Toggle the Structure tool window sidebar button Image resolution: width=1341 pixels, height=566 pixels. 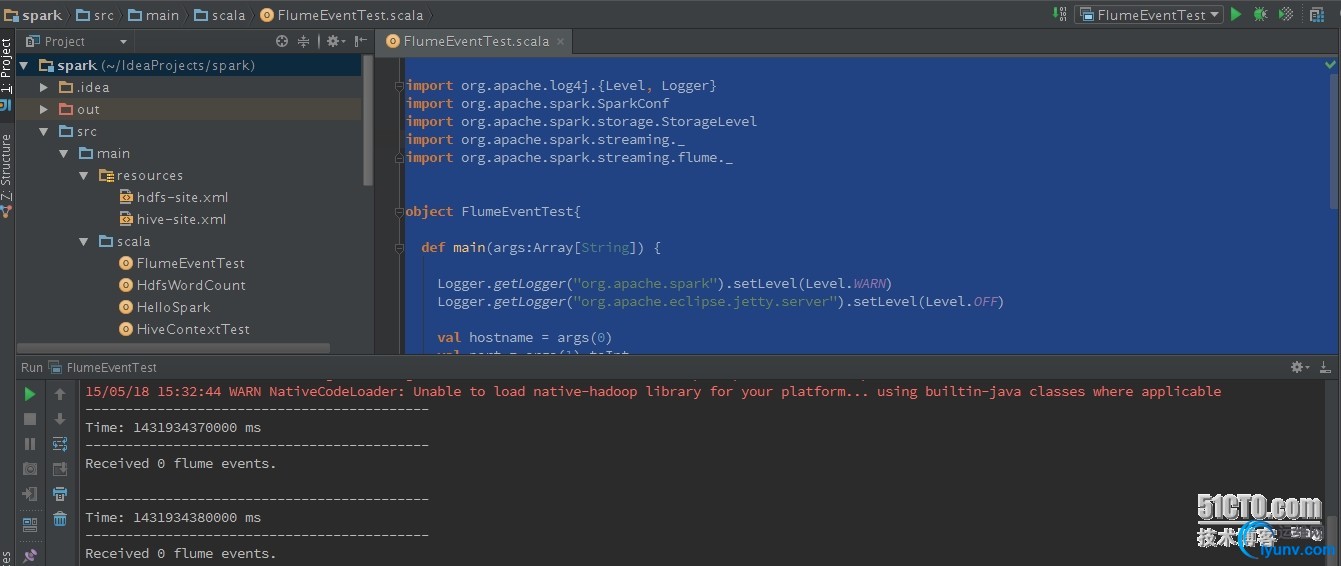[x=6, y=168]
